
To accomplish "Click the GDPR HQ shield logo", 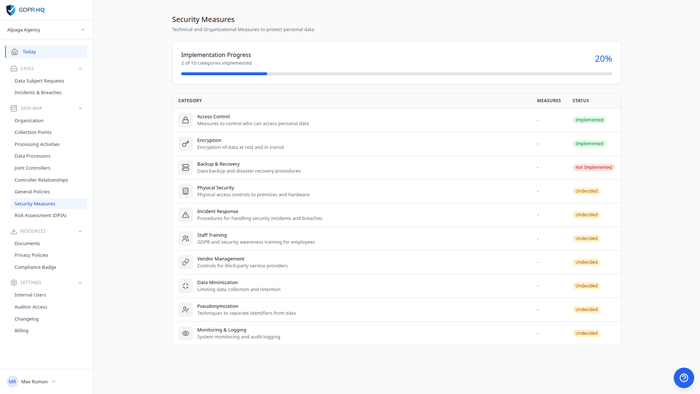I will pyautogui.click(x=11, y=10).
